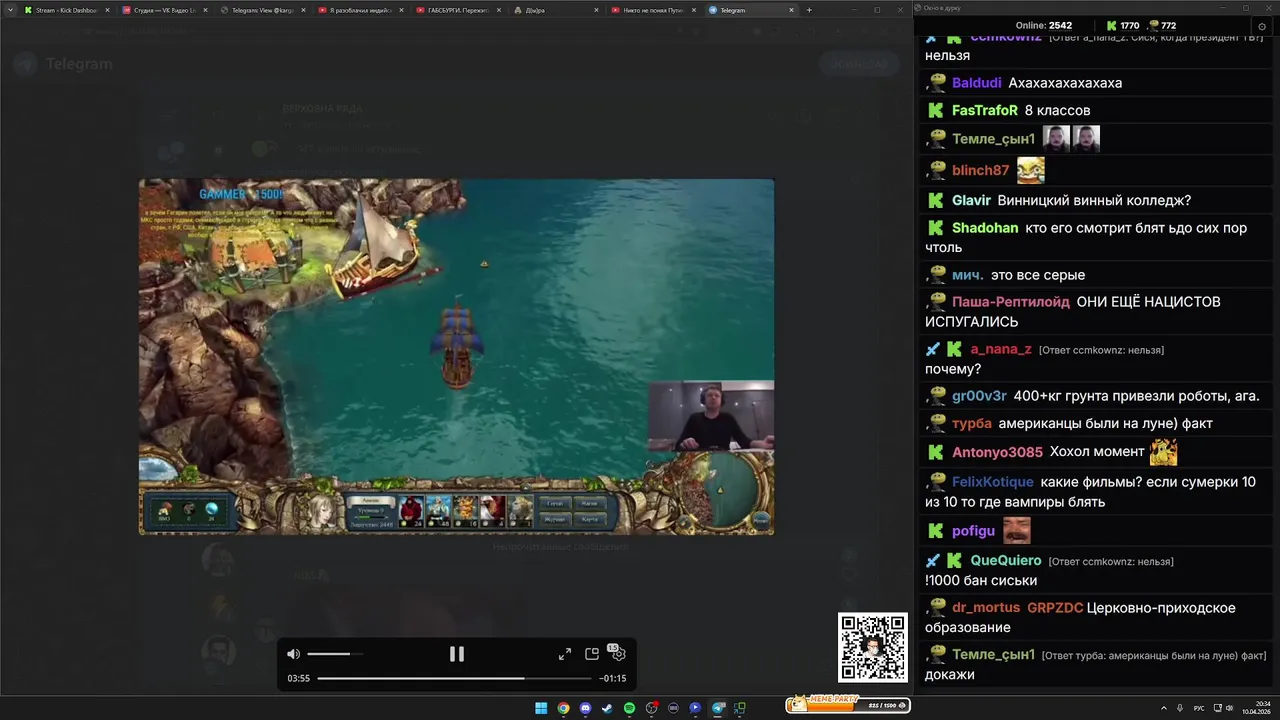1280x720 pixels.
Task: Click Baldudi username in chat
Action: pyautogui.click(x=976, y=83)
